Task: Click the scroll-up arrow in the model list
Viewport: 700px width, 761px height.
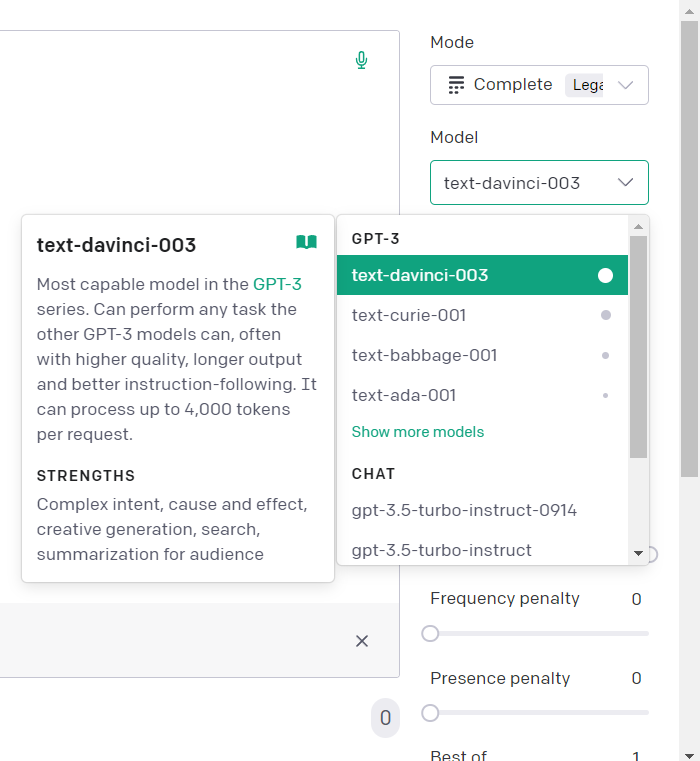Action: click(x=639, y=226)
